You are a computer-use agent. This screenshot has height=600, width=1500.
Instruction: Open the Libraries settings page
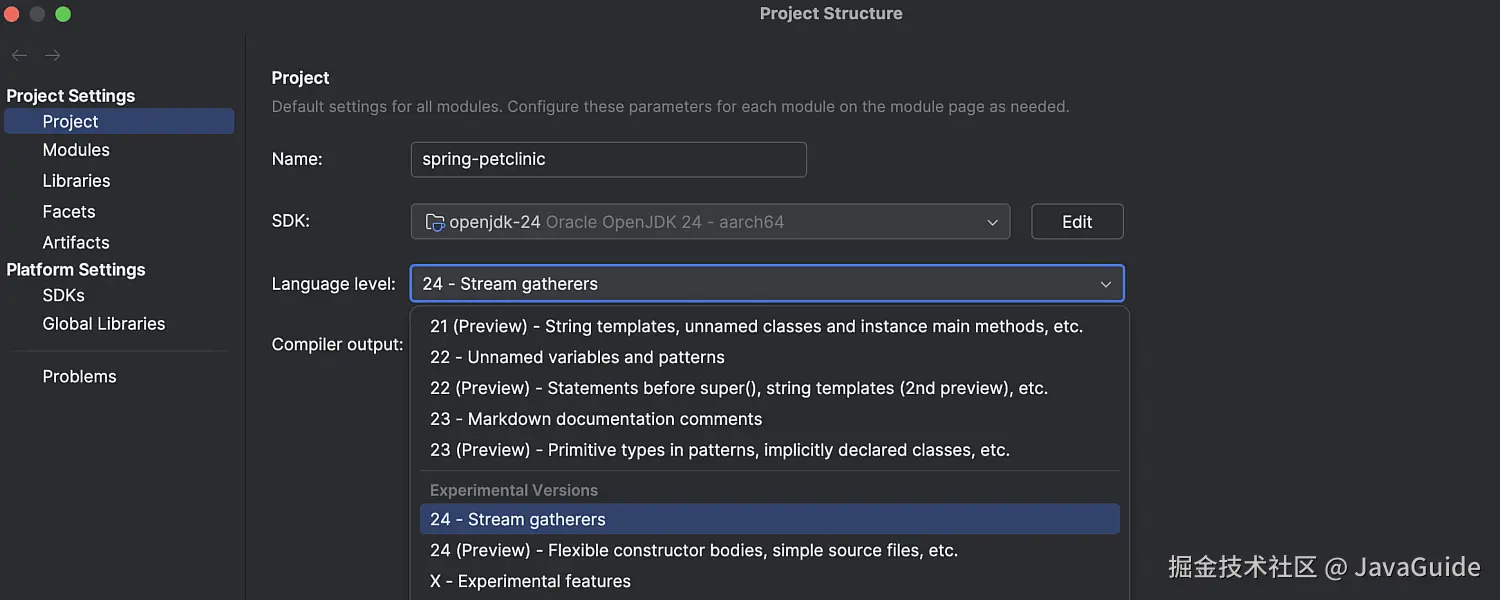[76, 181]
